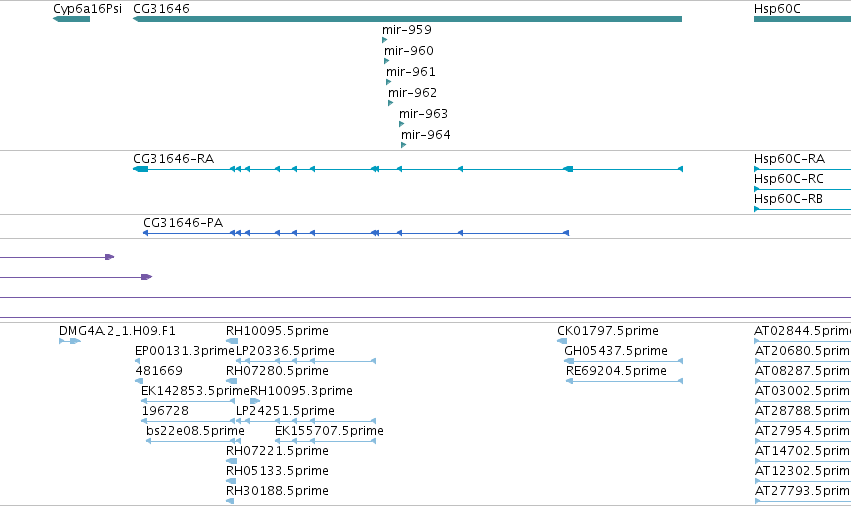Select the mir-963 feature label
This screenshot has height=506, width=851.
[423, 114]
